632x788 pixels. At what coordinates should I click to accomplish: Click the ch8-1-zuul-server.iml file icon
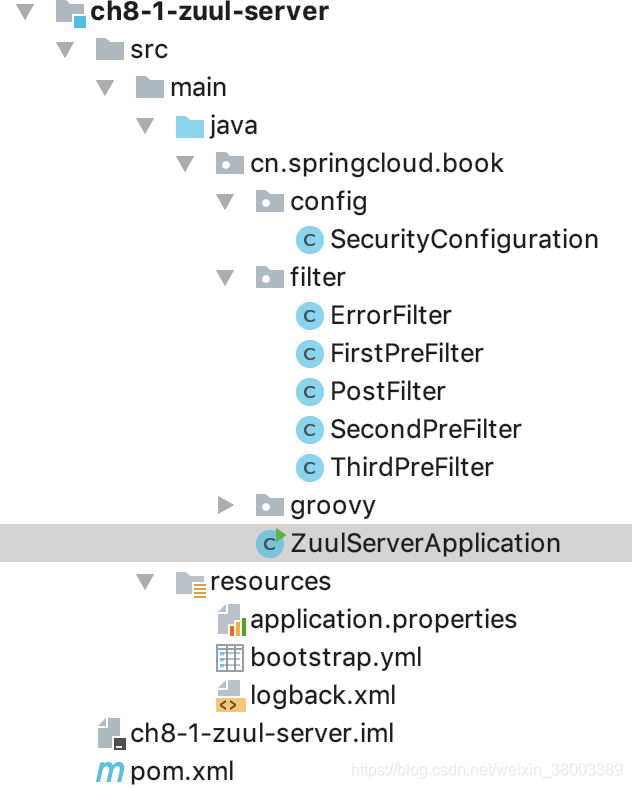pyautogui.click(x=112, y=734)
